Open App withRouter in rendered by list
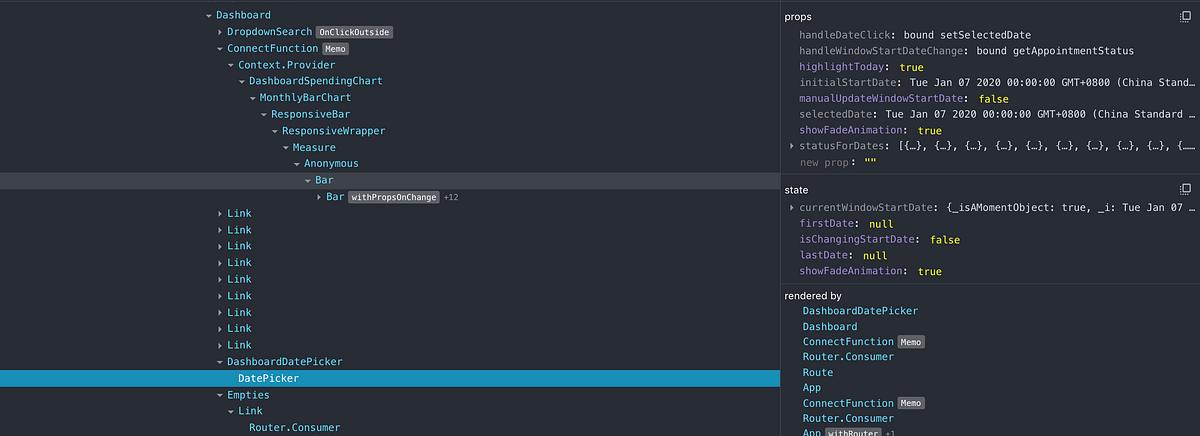1200x436 pixels. coord(811,433)
